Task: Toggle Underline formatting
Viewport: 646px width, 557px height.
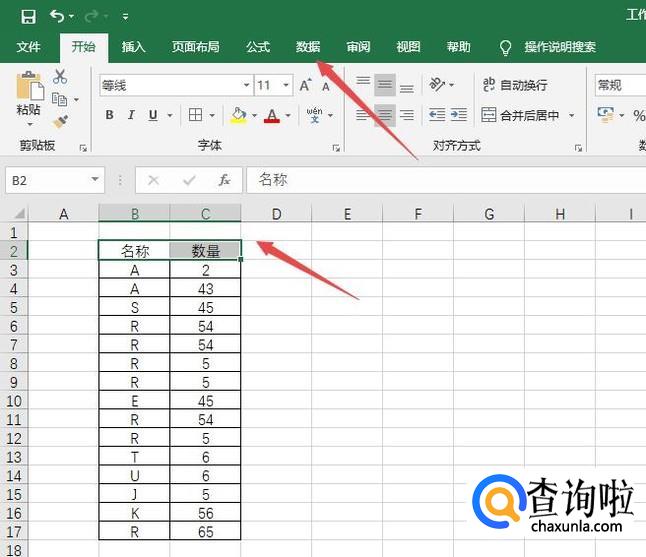Action: click(153, 115)
